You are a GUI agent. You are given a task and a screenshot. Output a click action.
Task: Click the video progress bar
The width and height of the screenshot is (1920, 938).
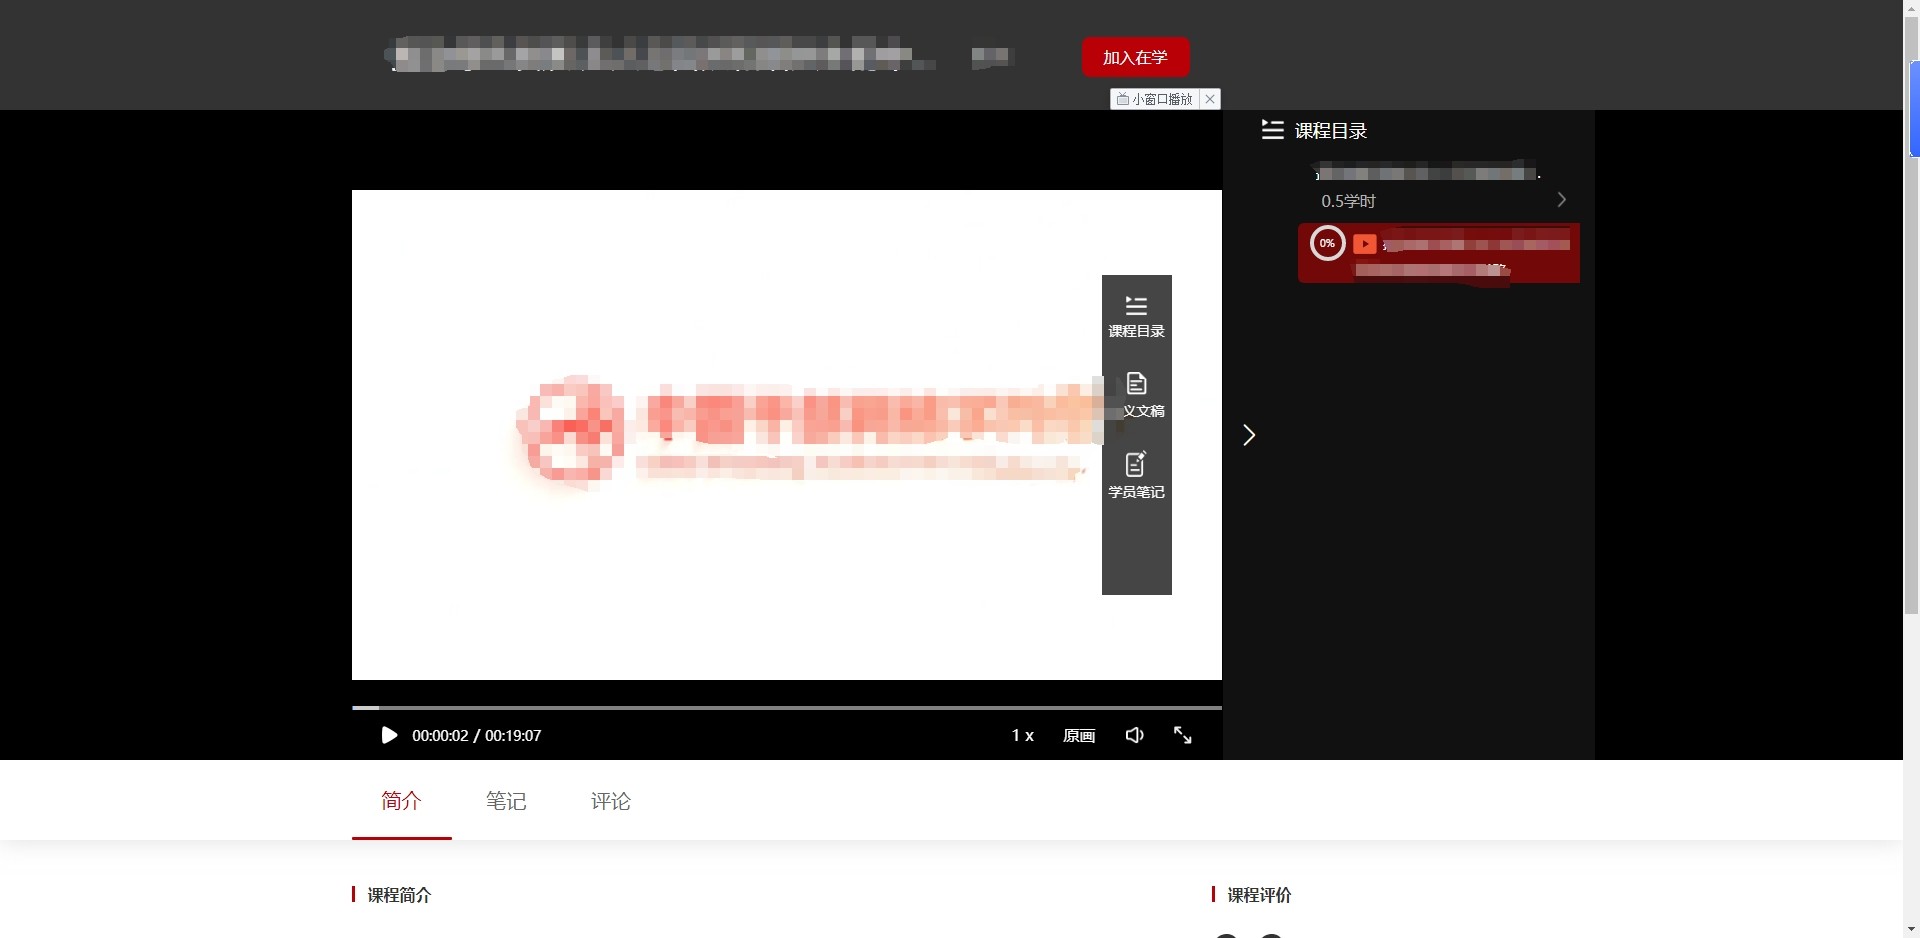(786, 707)
